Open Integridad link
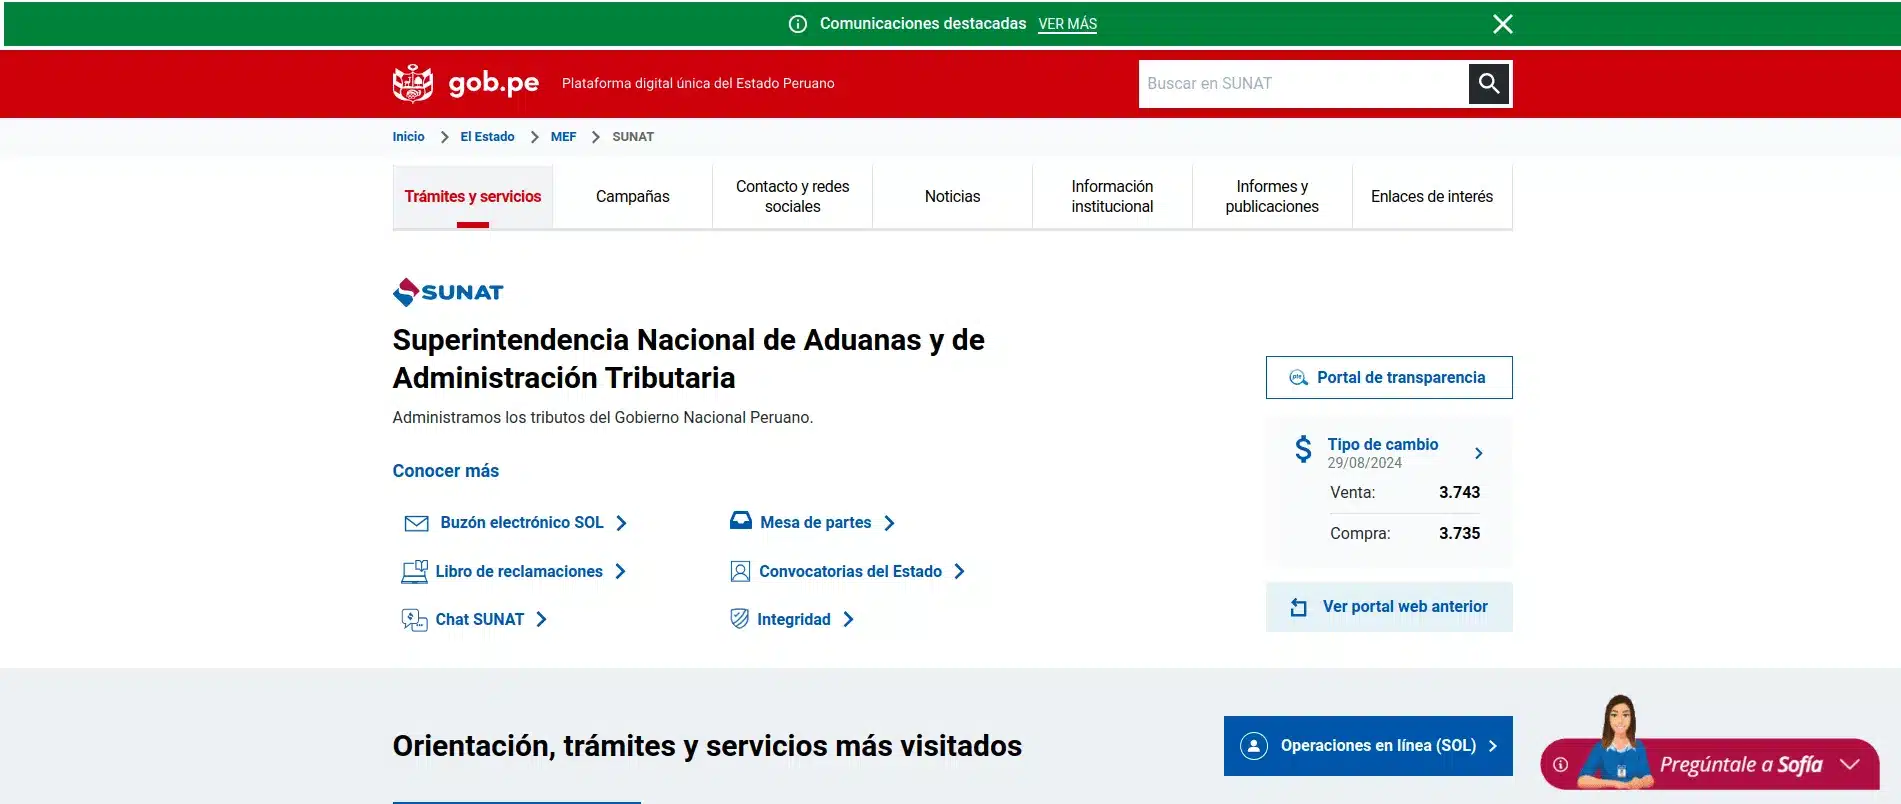The height and width of the screenshot is (804, 1901). [x=793, y=620]
